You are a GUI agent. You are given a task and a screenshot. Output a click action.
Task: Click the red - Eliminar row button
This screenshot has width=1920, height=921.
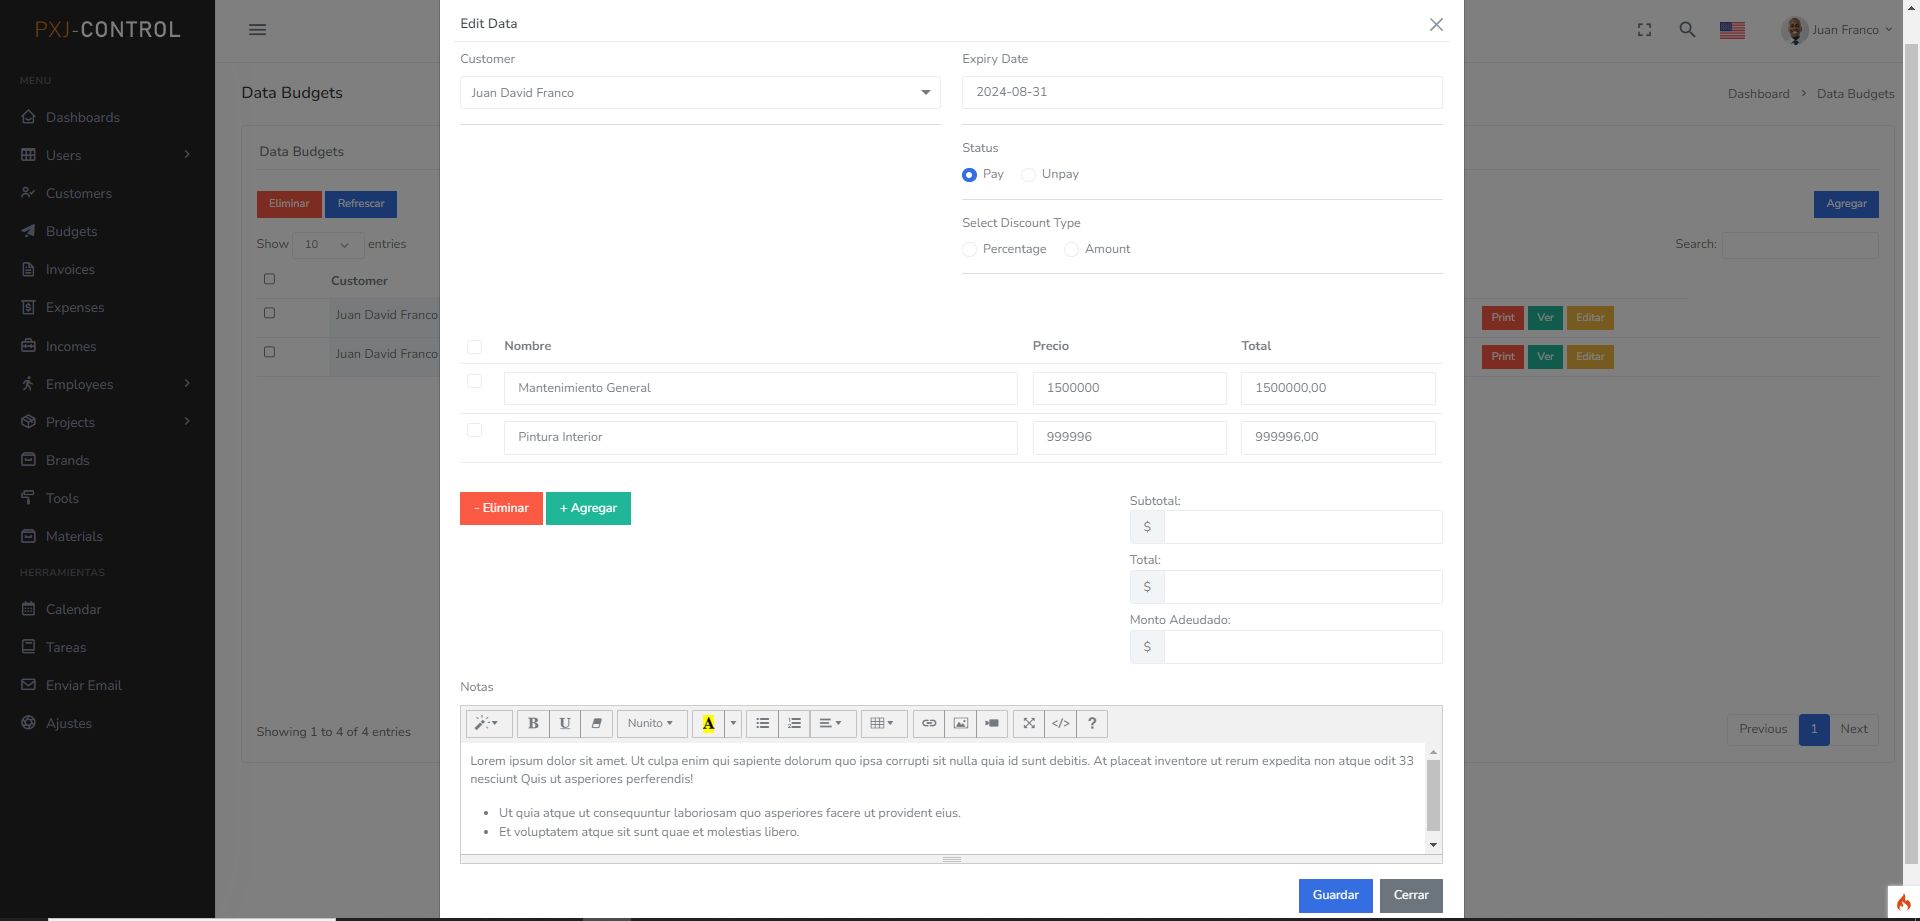[501, 508]
